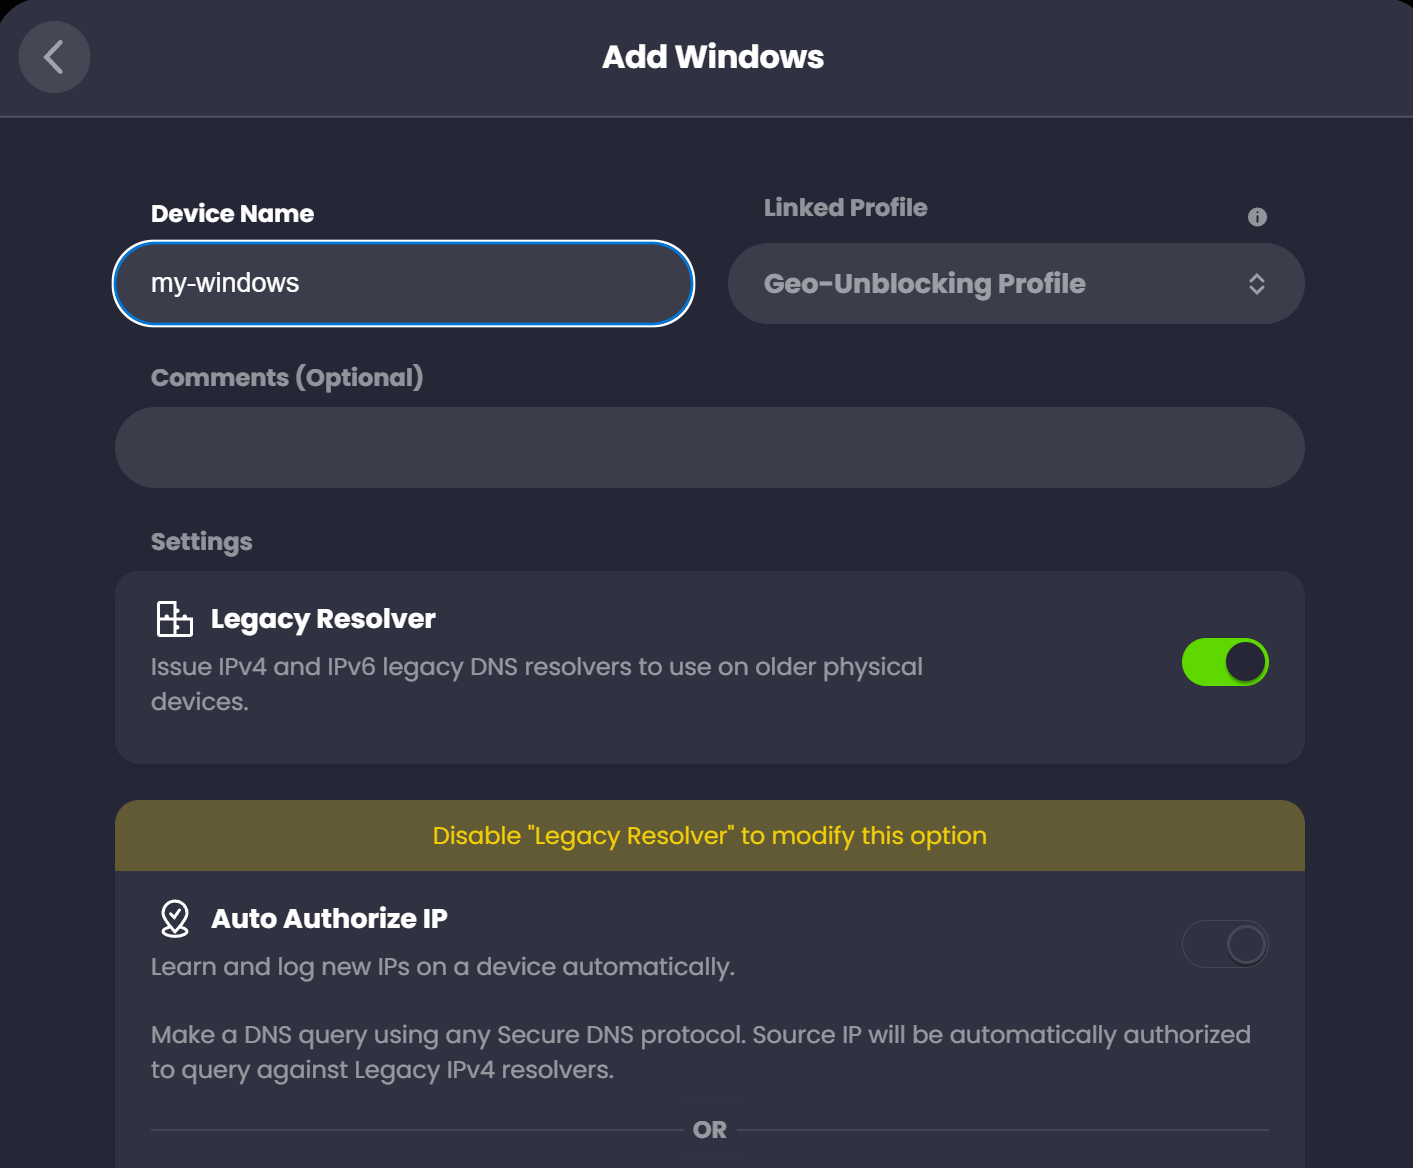This screenshot has width=1413, height=1168.
Task: Click the 'Legacy Resolver' heading text
Action: [323, 619]
